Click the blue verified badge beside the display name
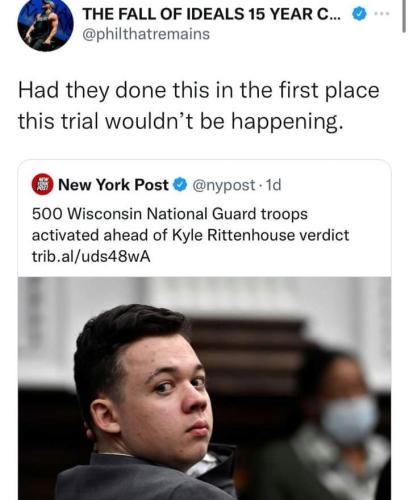The image size is (409, 500). (359, 14)
